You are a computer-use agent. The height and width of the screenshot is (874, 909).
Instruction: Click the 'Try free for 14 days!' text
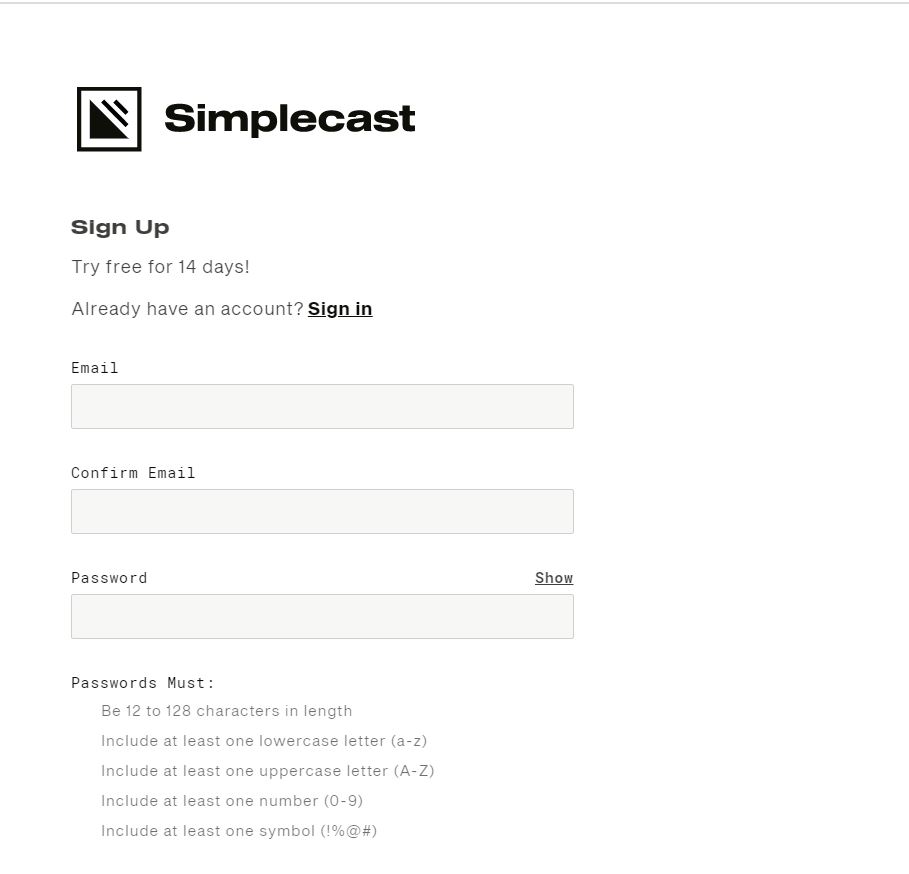(160, 267)
